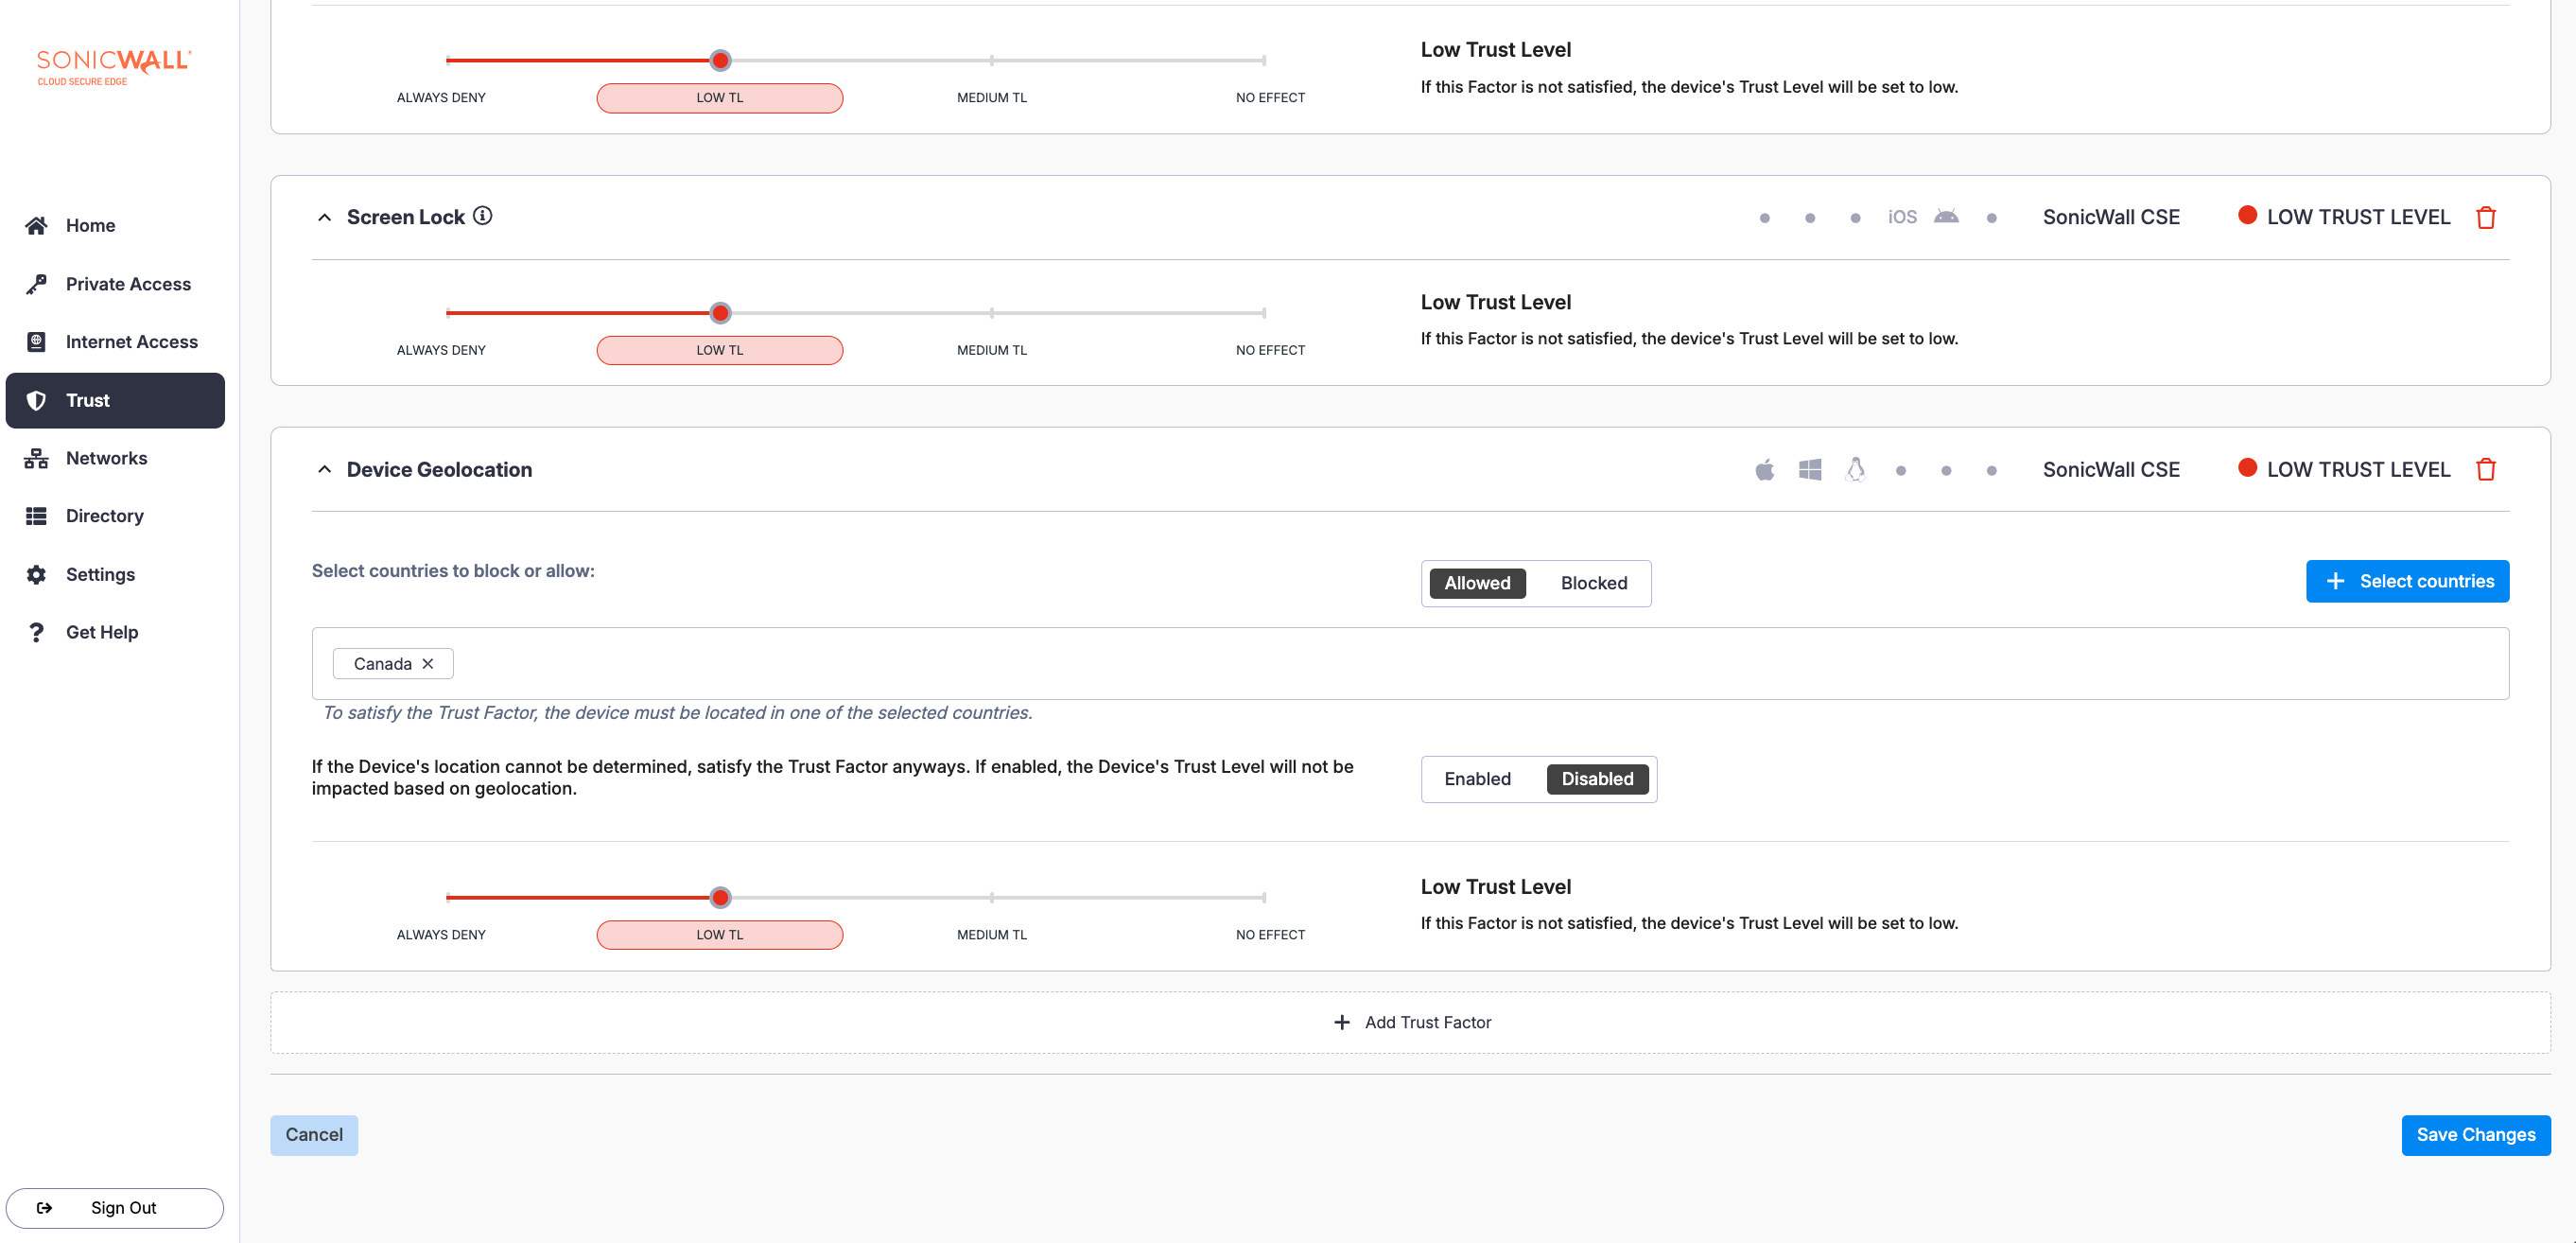Screen dimensions: 2576x1243
Task: Go to Private Access page
Action: (128, 284)
